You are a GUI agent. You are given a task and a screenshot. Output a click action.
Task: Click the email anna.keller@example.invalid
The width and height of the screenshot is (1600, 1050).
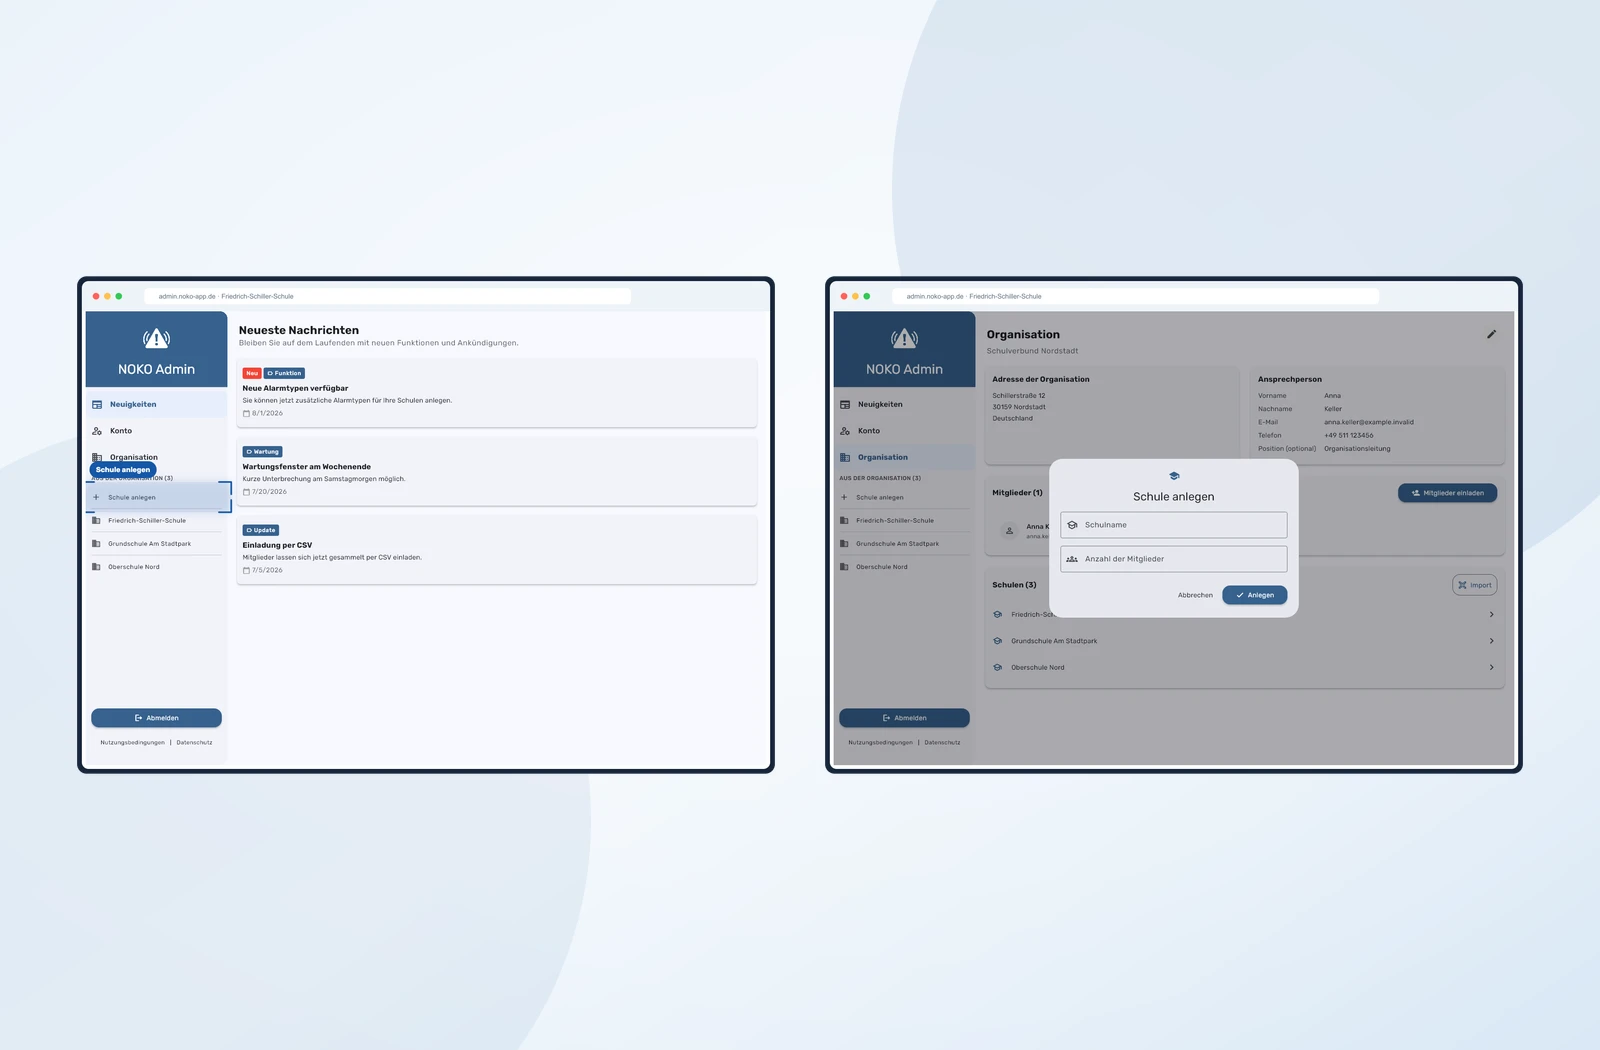[1369, 422]
